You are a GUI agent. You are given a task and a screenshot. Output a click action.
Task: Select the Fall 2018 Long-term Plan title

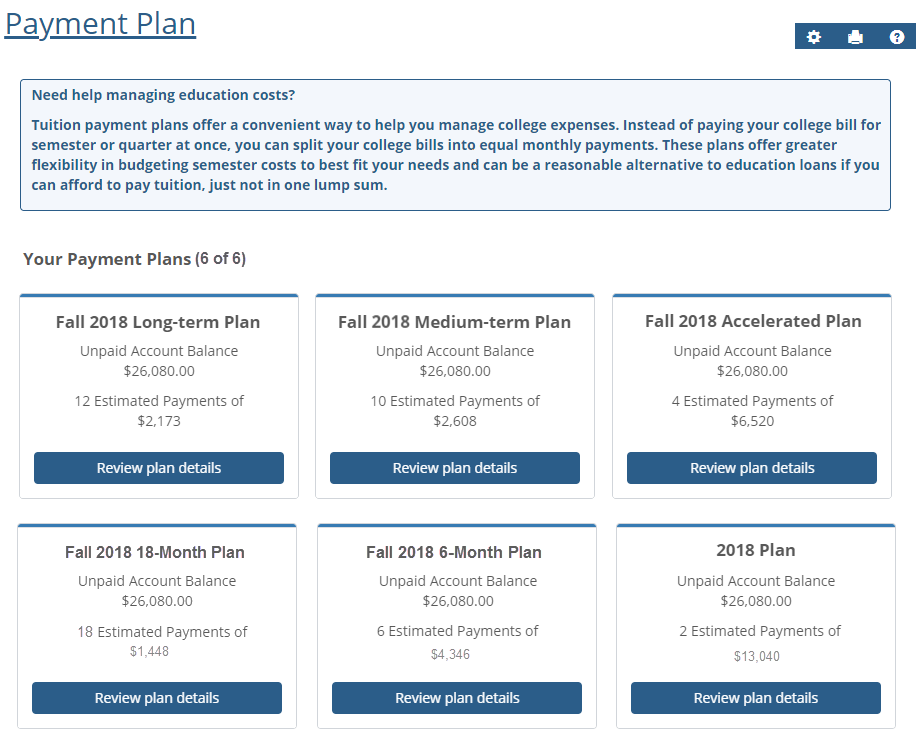click(x=158, y=322)
